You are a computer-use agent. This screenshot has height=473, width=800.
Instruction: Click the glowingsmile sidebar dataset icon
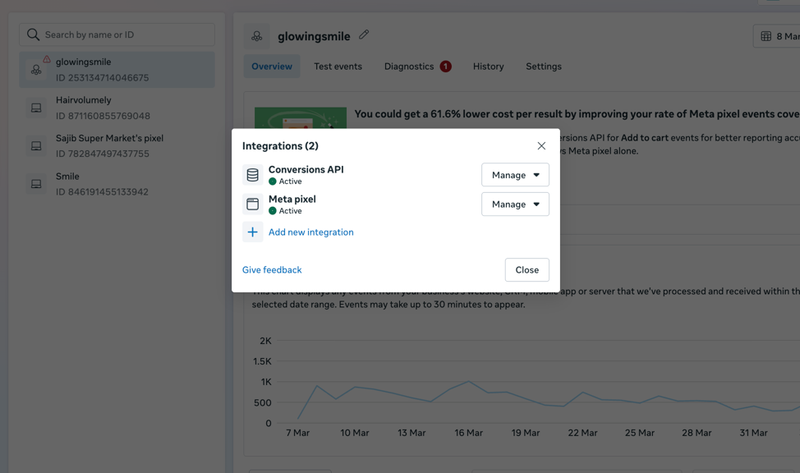36,70
